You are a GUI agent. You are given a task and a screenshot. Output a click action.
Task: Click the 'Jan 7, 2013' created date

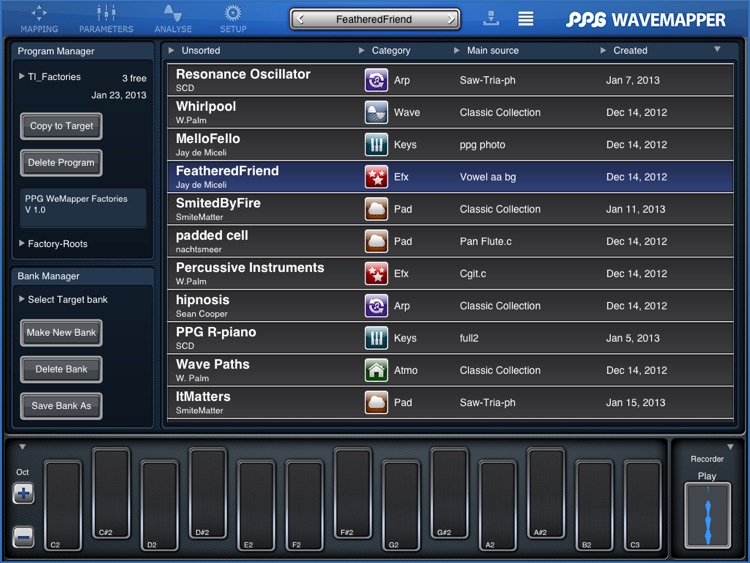632,80
